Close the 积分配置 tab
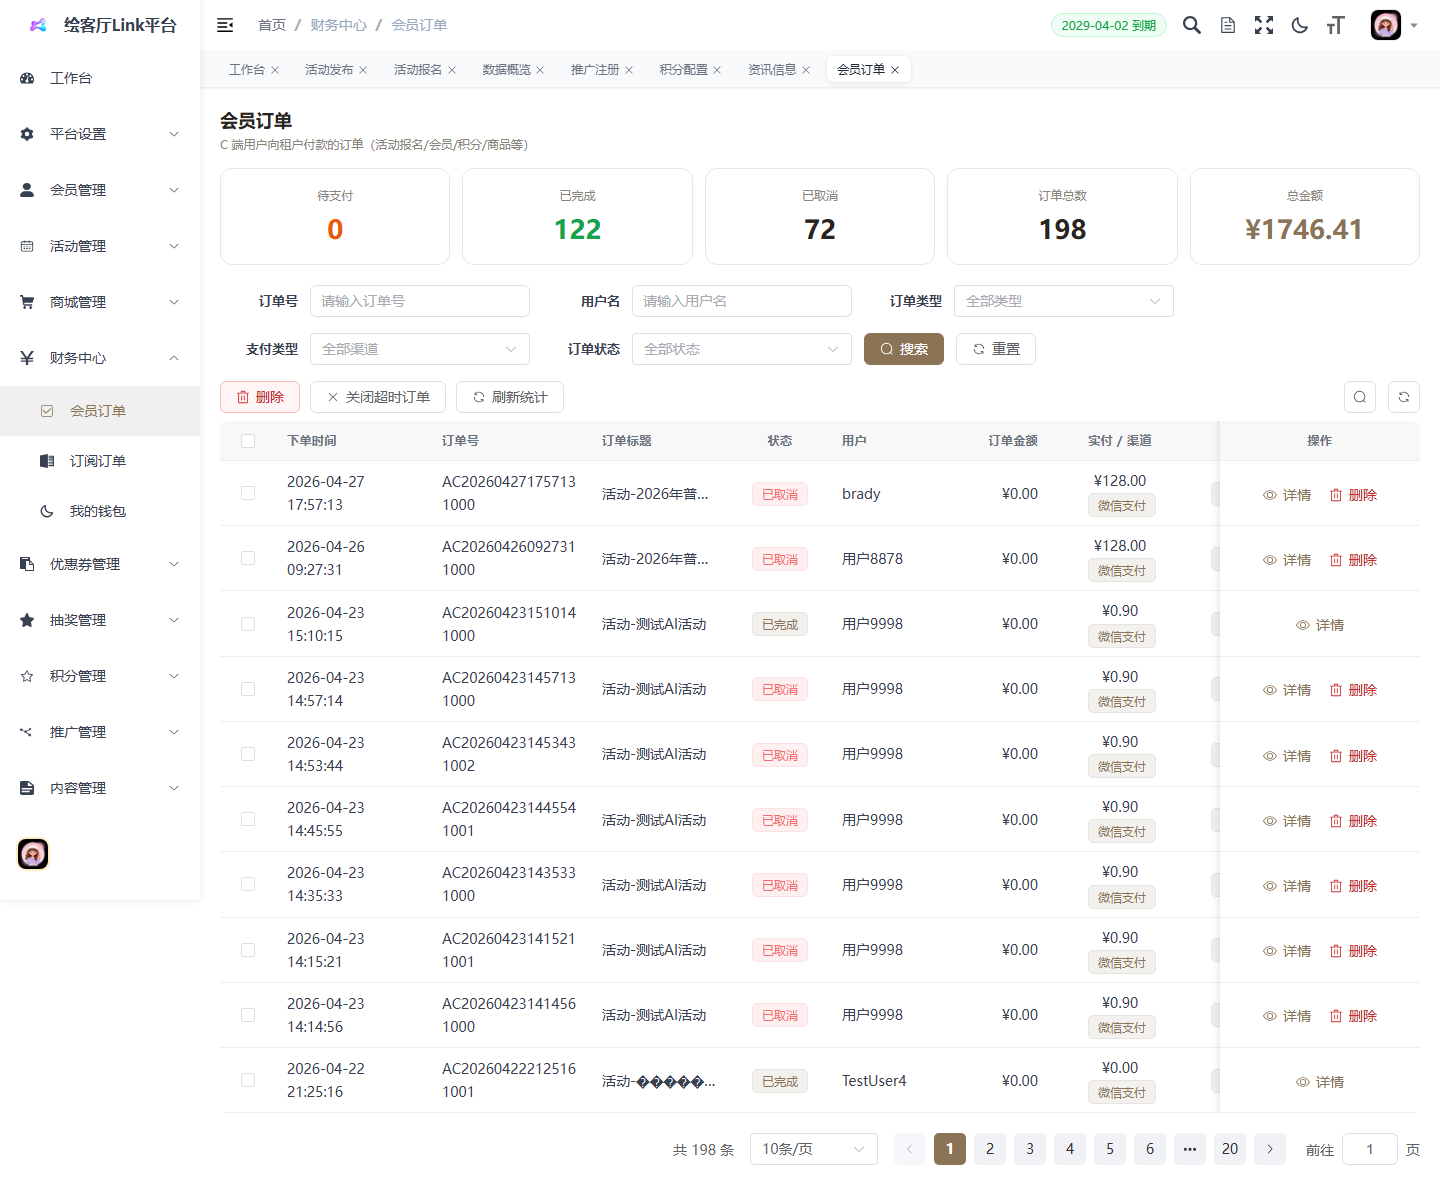 click(717, 70)
